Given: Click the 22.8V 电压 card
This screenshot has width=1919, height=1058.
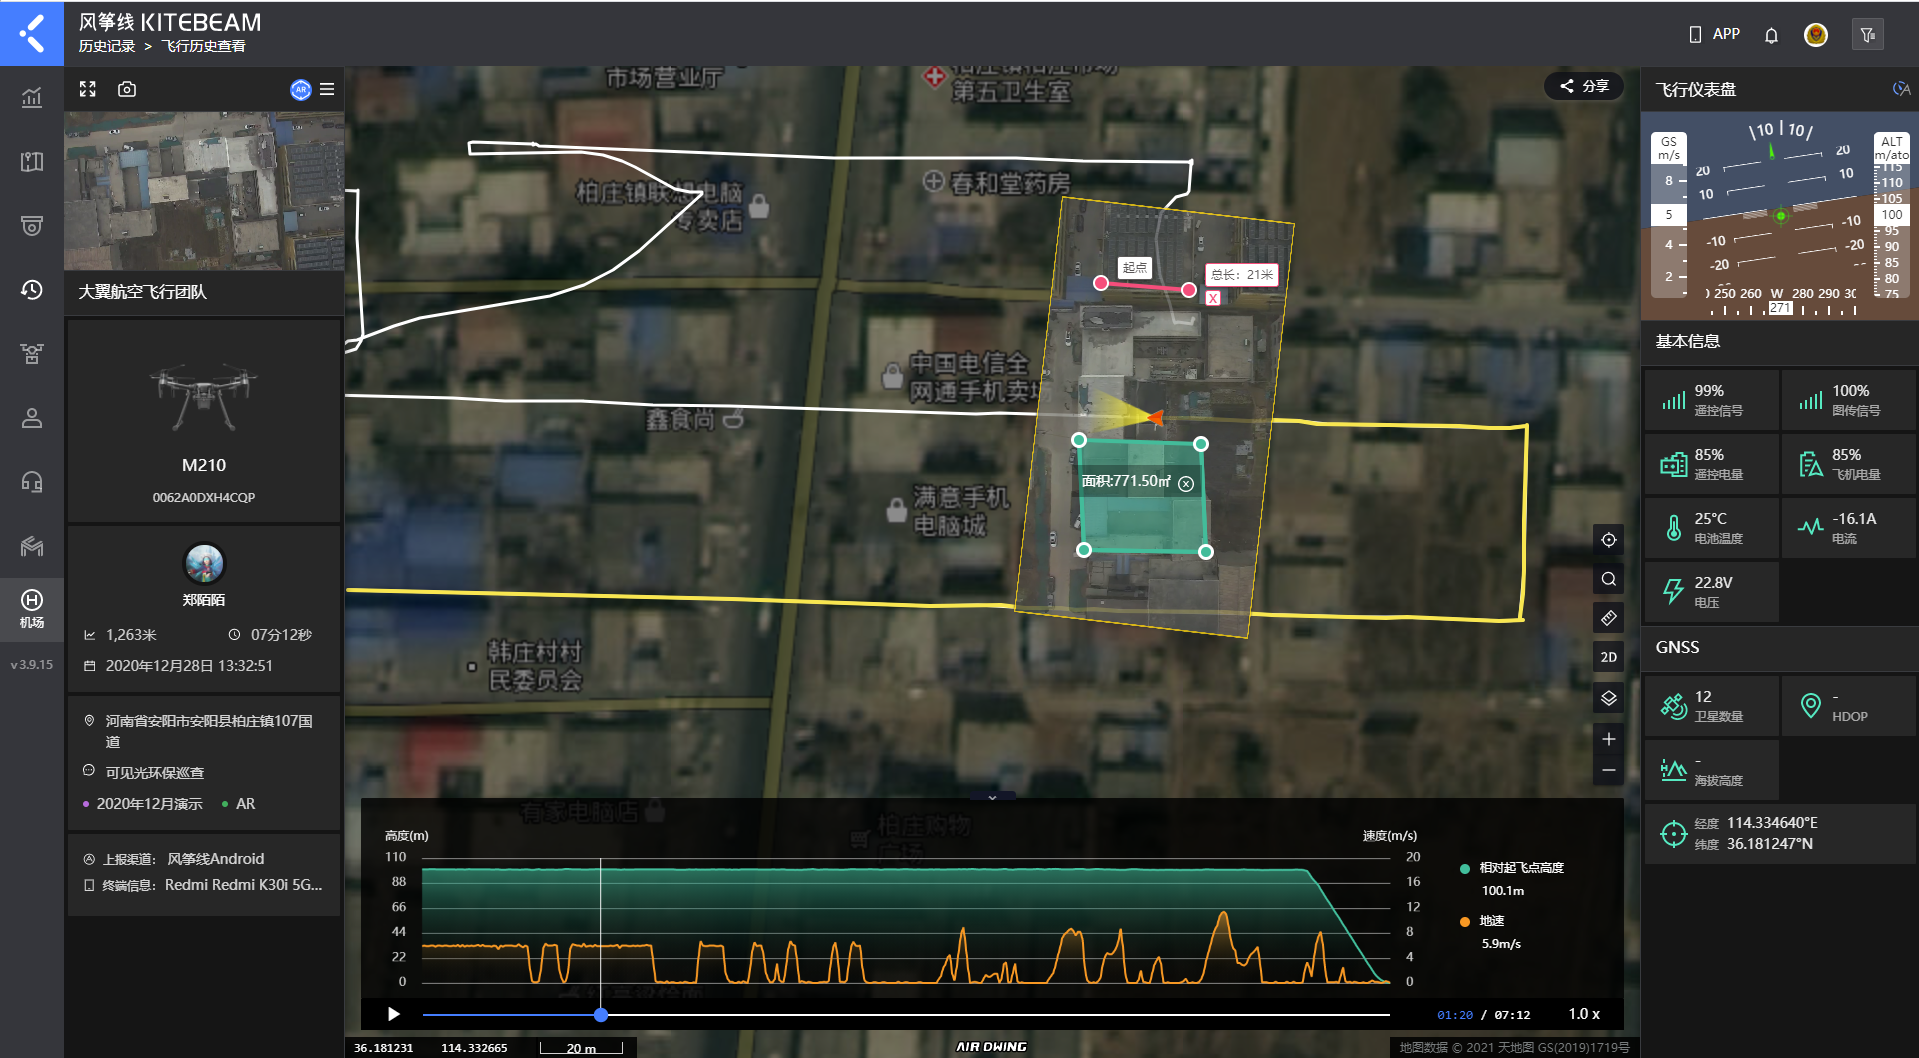Looking at the screenshot, I should pos(1712,592).
